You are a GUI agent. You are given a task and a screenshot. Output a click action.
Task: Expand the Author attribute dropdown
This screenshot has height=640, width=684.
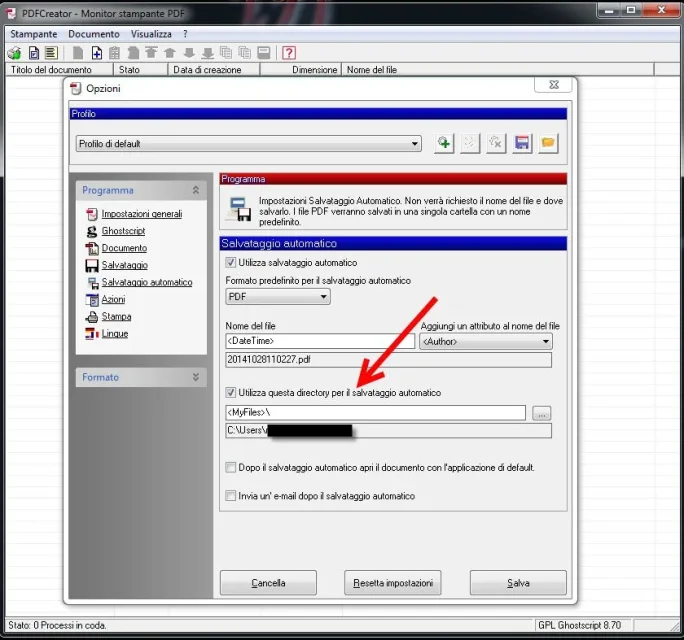pos(485,342)
